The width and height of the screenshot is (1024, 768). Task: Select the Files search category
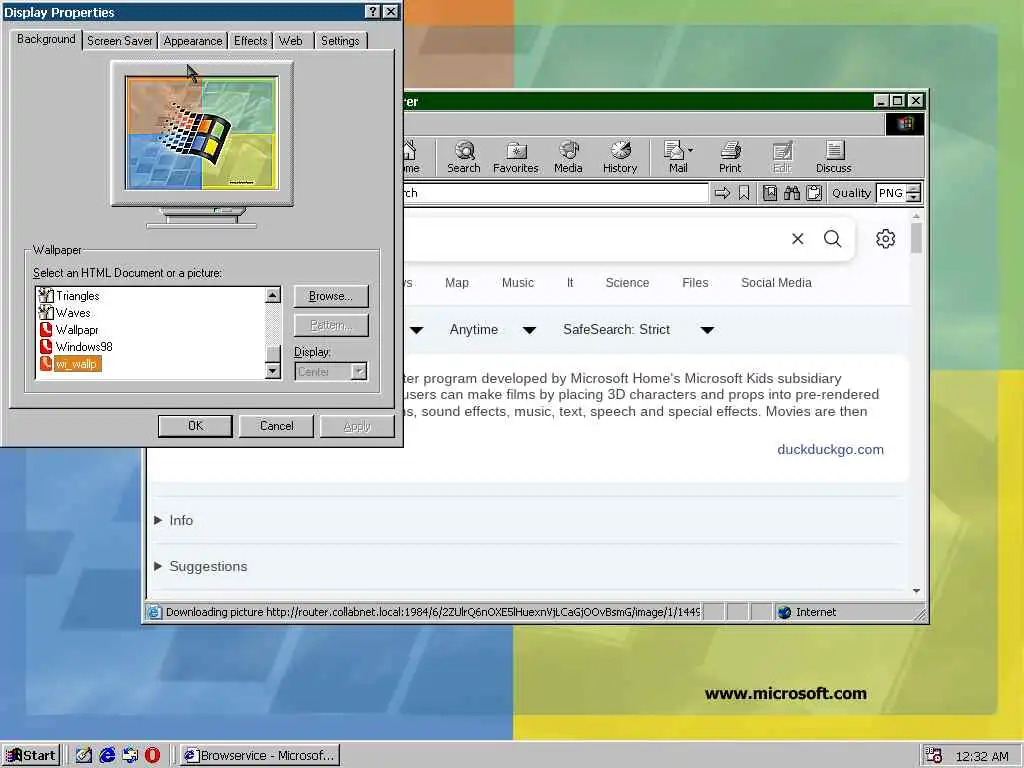(x=695, y=283)
